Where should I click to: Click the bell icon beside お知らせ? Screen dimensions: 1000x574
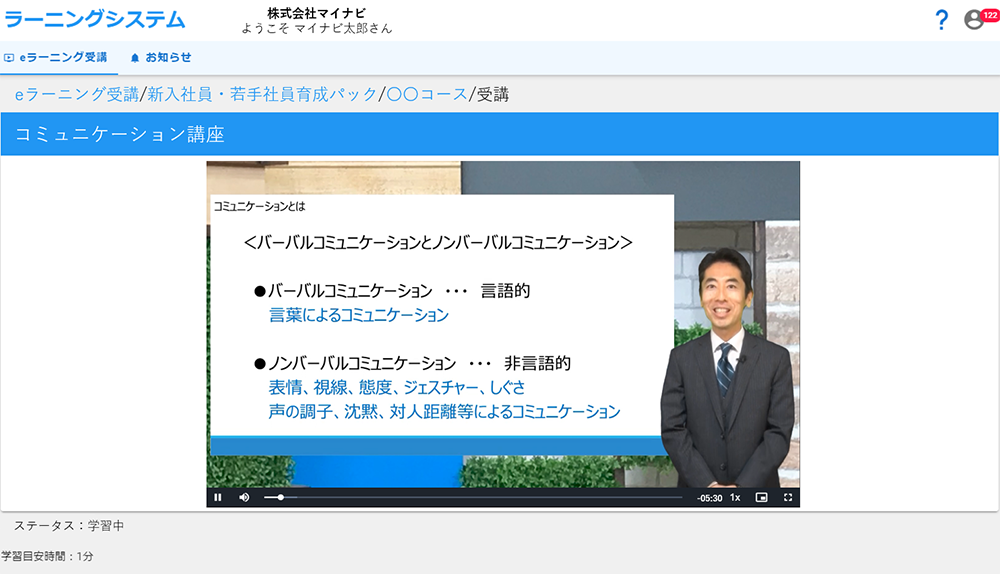tap(135, 58)
